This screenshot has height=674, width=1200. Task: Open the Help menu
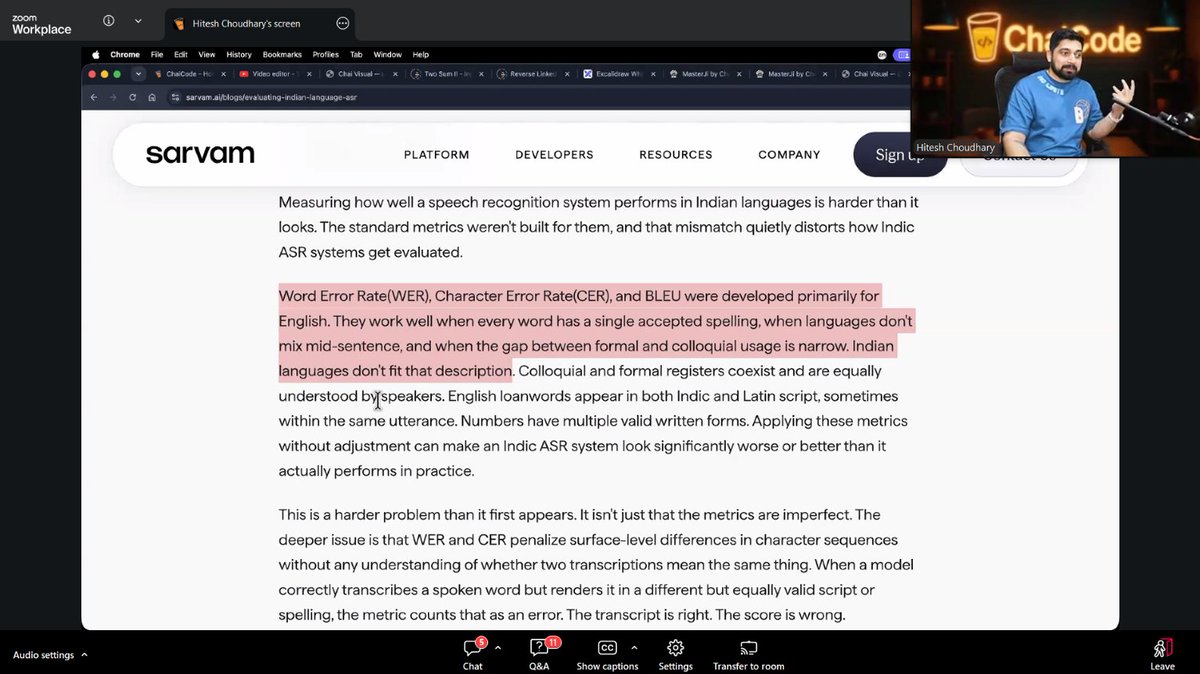[x=421, y=55]
